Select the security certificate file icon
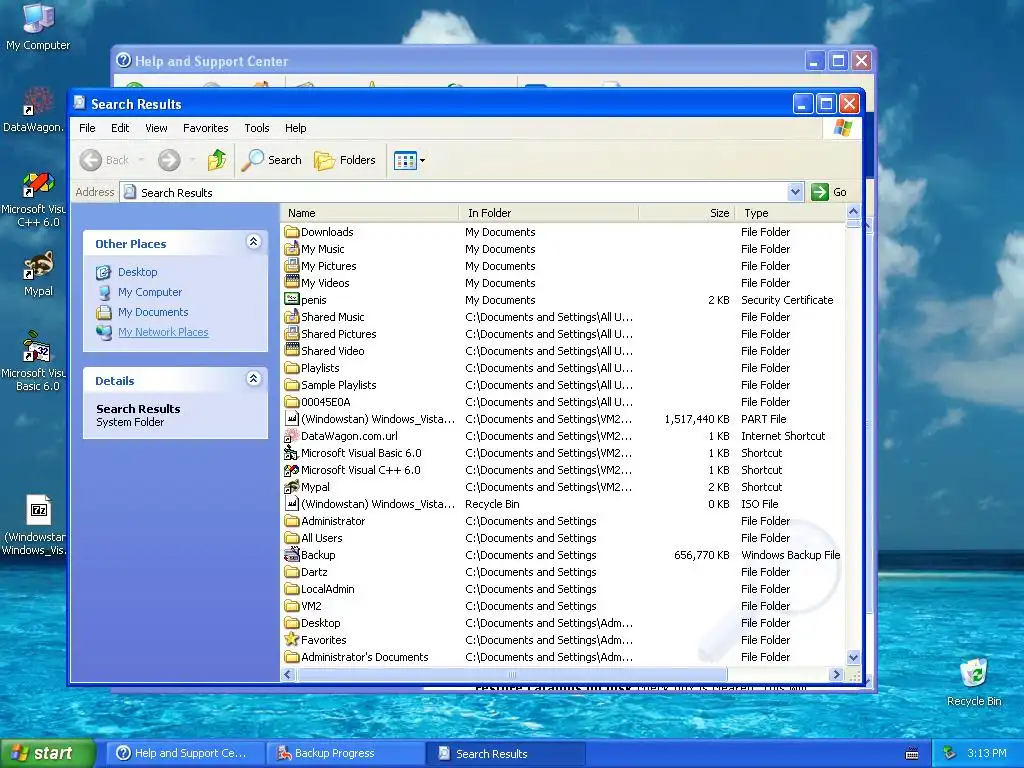 pos(291,300)
